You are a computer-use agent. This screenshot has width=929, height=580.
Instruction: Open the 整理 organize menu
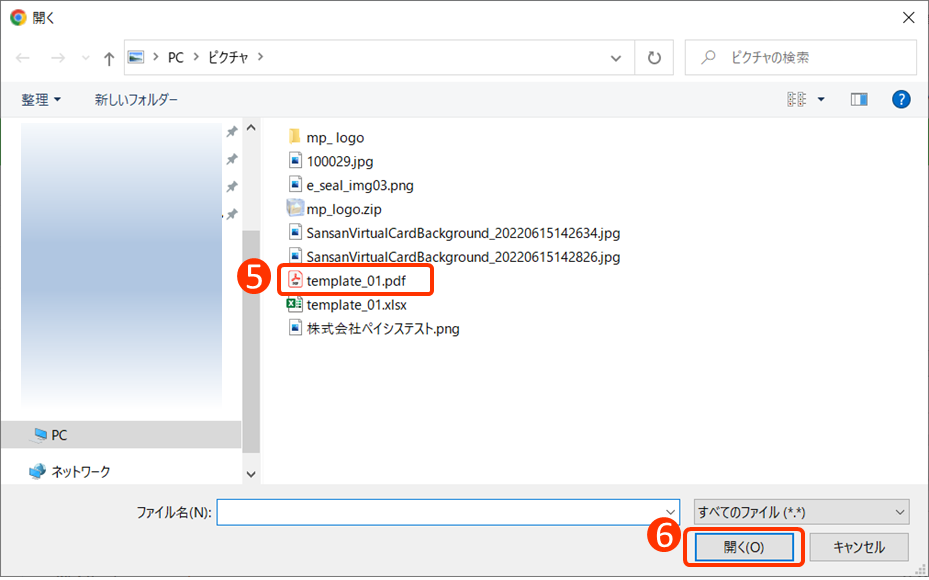point(41,100)
